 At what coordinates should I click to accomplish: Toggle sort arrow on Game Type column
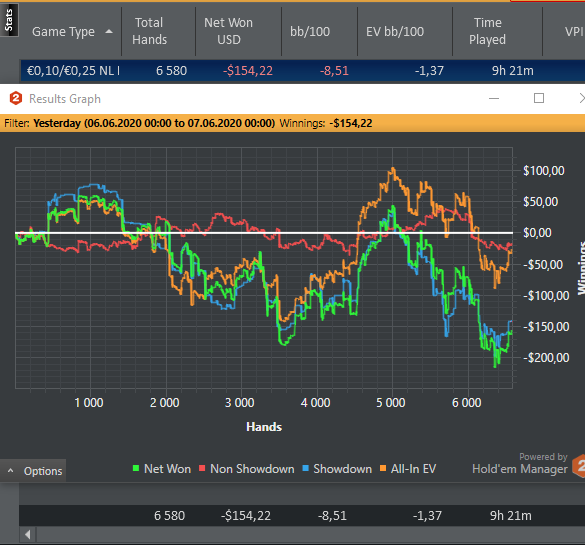click(x=109, y=32)
